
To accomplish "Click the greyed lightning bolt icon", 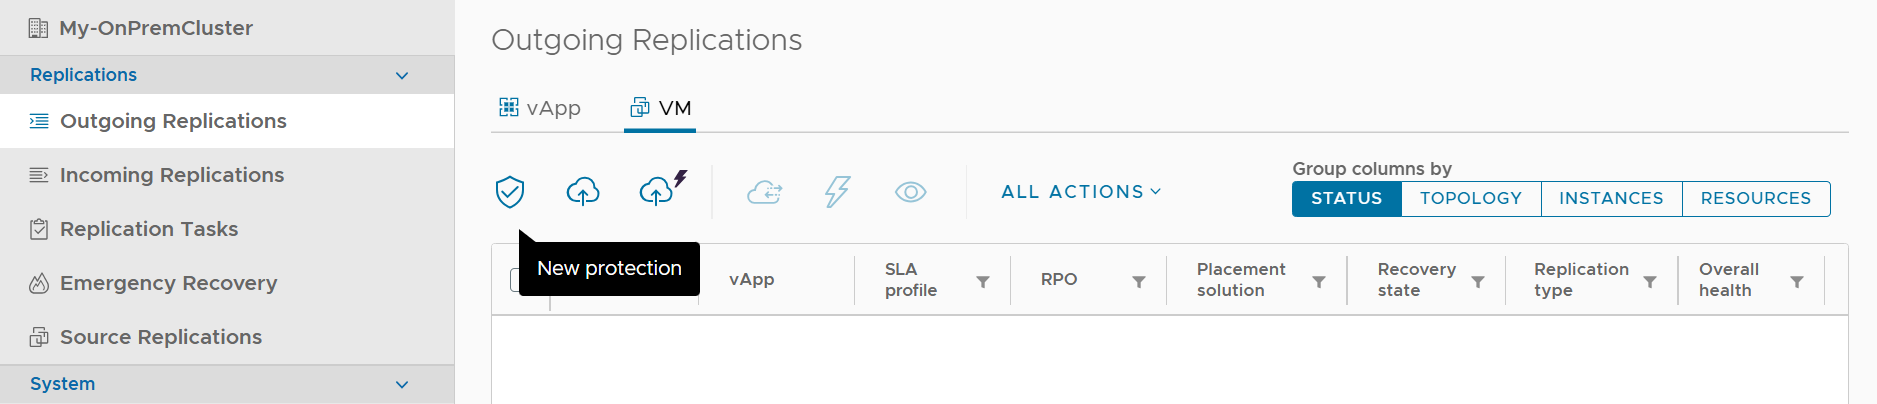I will point(837,191).
